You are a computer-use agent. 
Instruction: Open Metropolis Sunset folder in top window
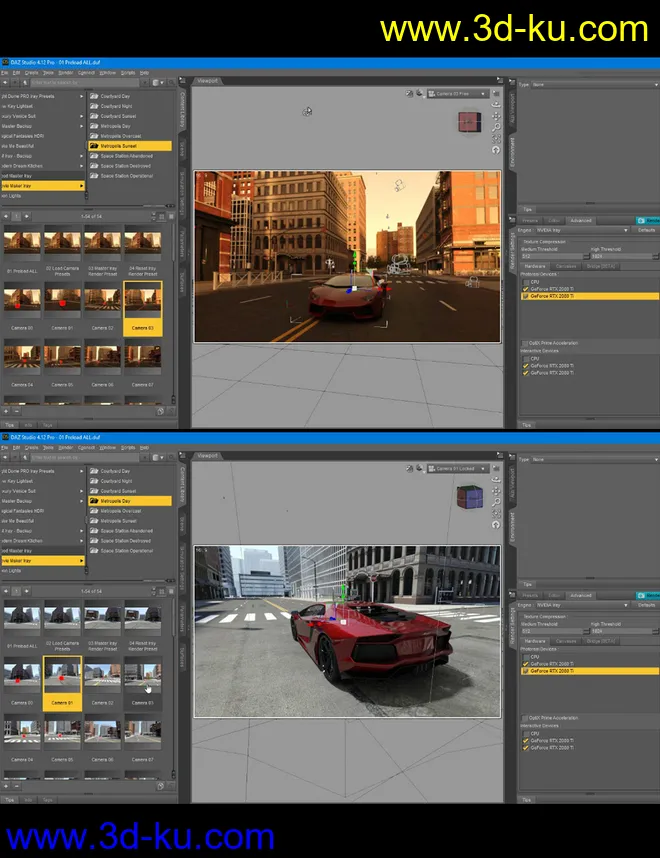[x=119, y=146]
